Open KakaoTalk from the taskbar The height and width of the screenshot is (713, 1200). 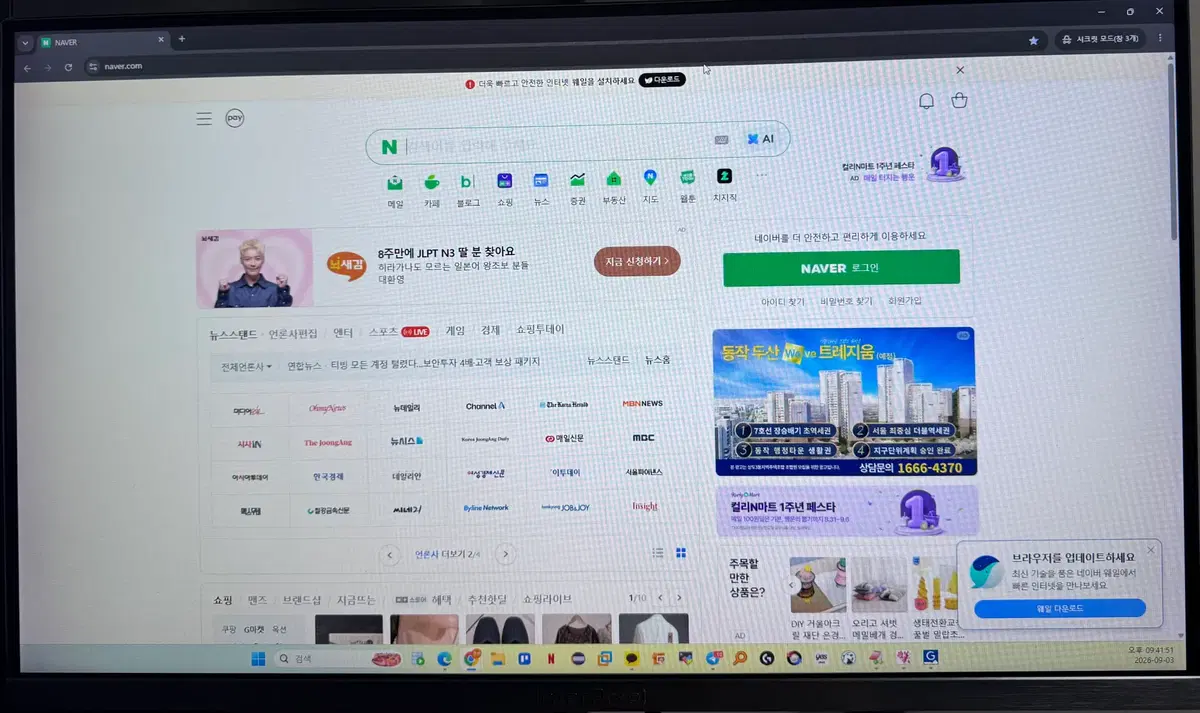tap(631, 659)
